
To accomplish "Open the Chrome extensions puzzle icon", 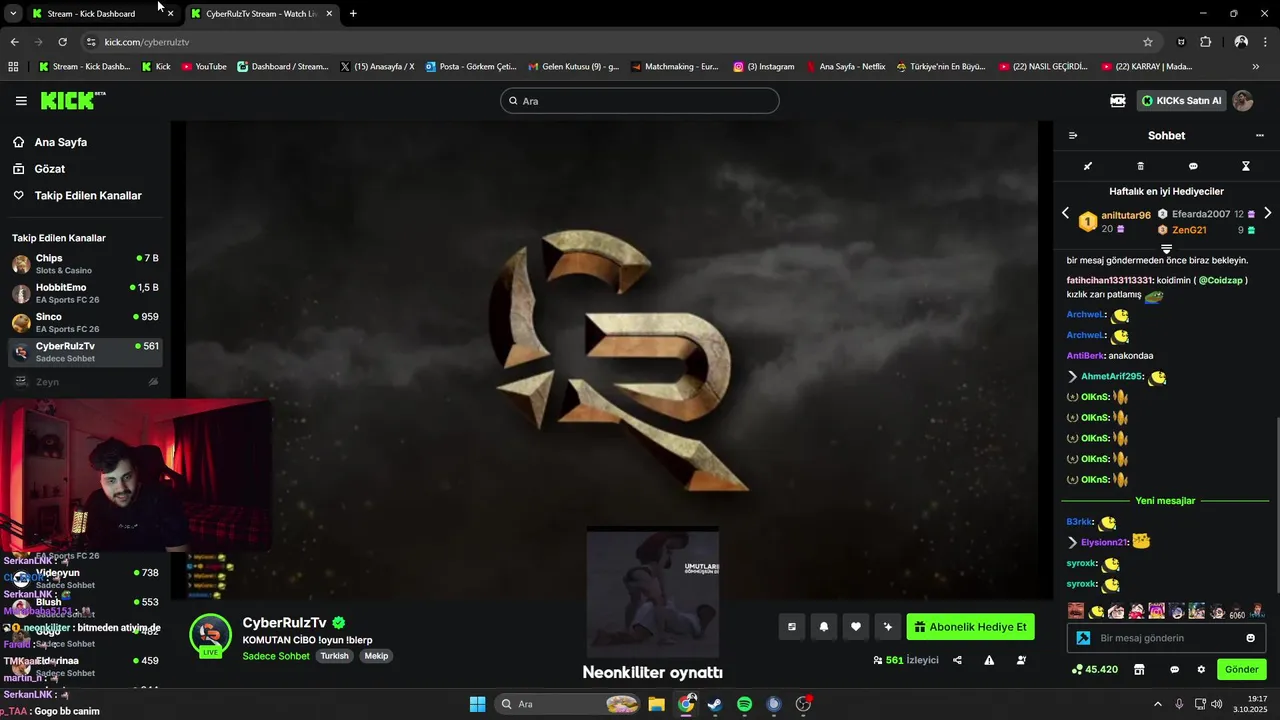I will click(1205, 42).
